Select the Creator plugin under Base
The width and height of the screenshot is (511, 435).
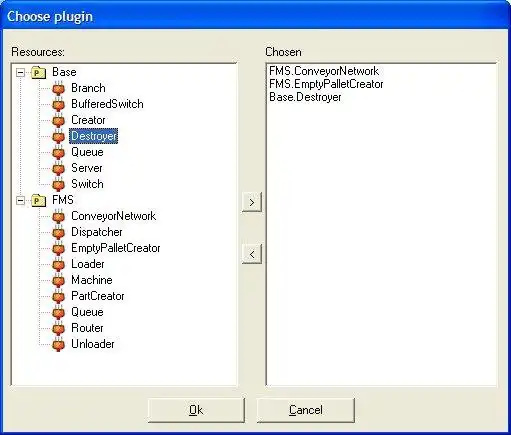click(88, 120)
